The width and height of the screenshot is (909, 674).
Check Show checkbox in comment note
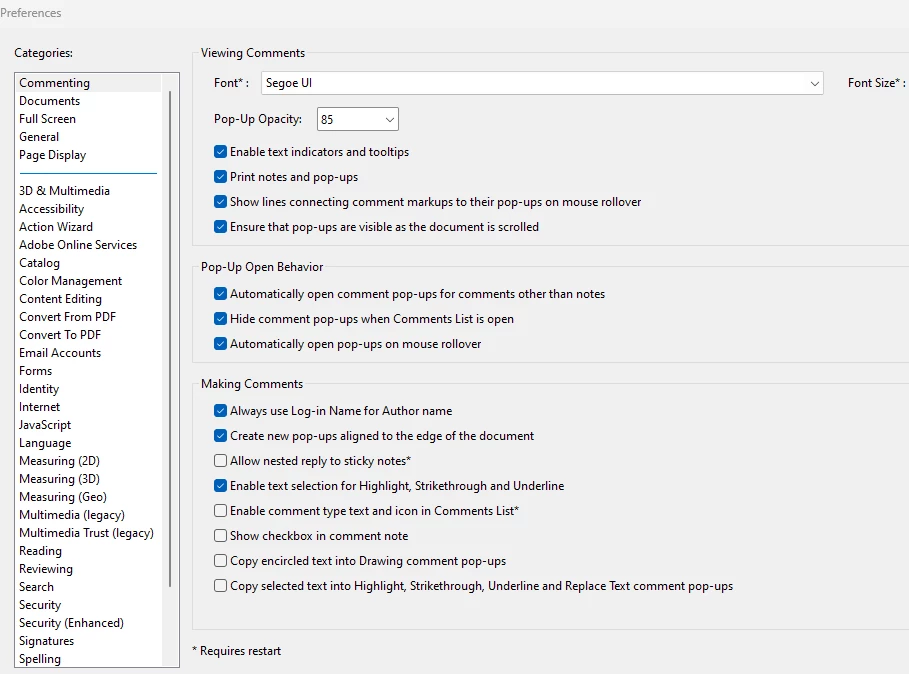(x=220, y=535)
